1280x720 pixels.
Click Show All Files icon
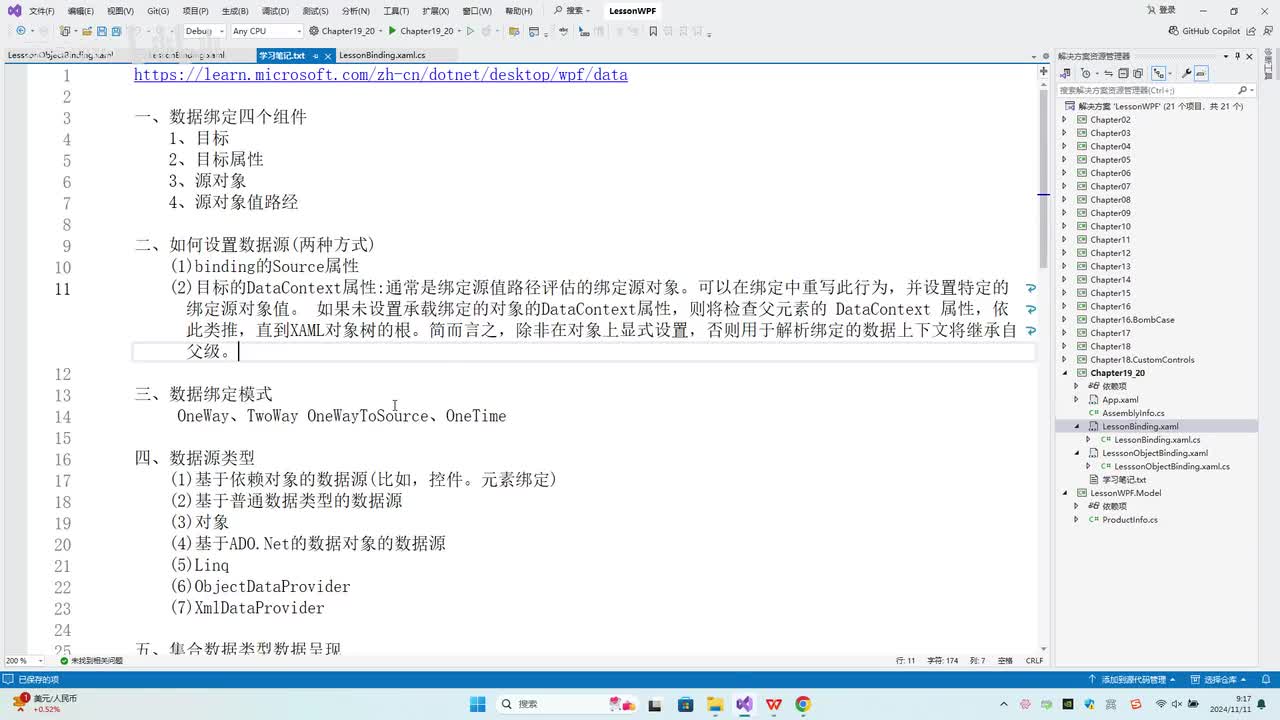(x=1138, y=73)
